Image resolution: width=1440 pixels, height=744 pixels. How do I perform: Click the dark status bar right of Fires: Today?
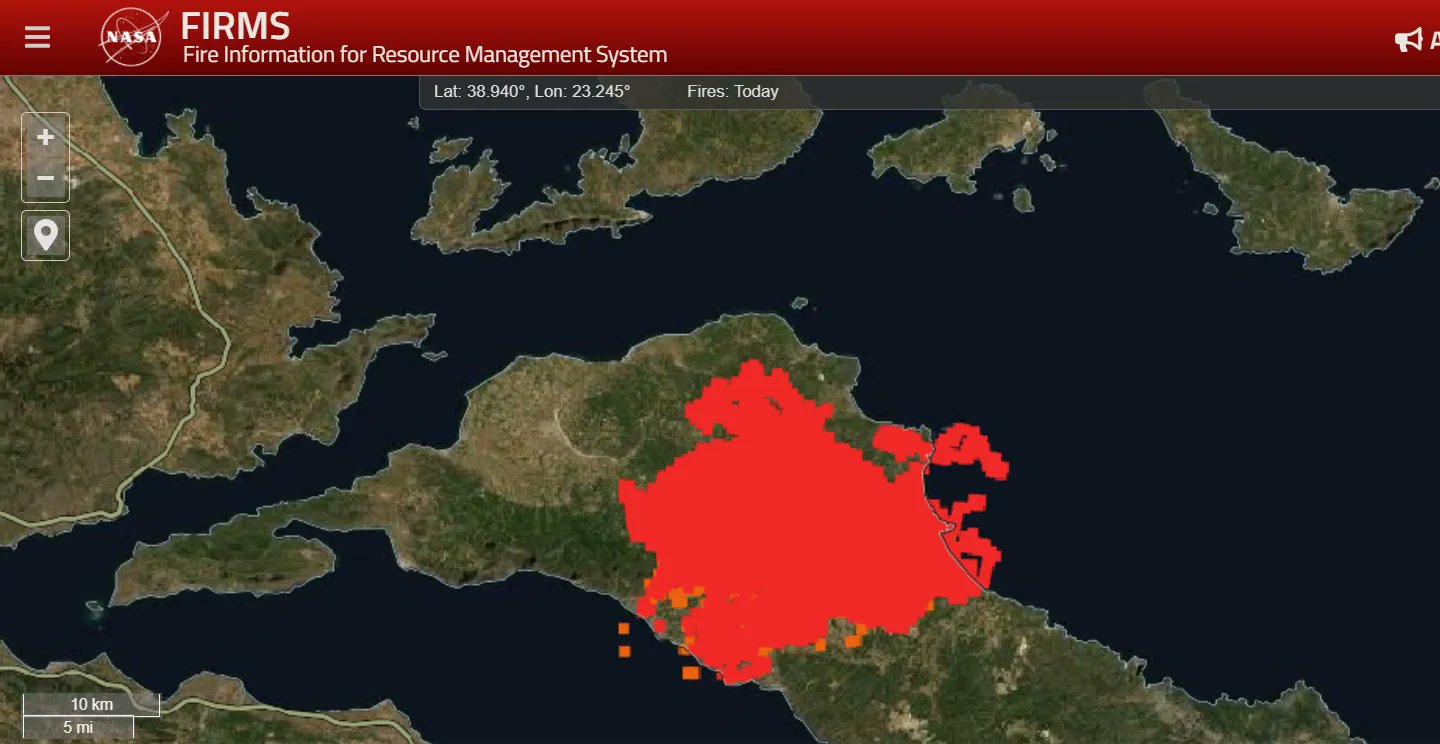pos(1100,92)
